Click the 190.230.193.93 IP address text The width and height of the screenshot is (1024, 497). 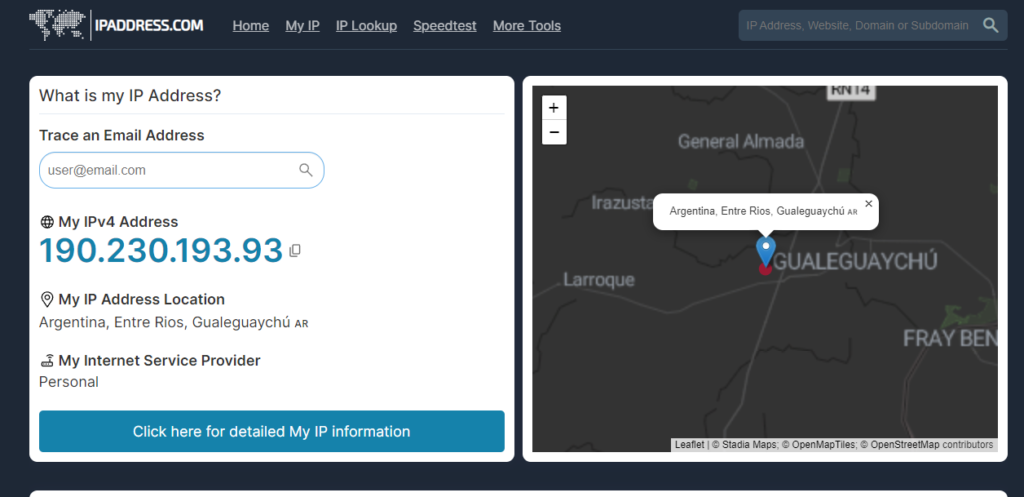(x=161, y=251)
